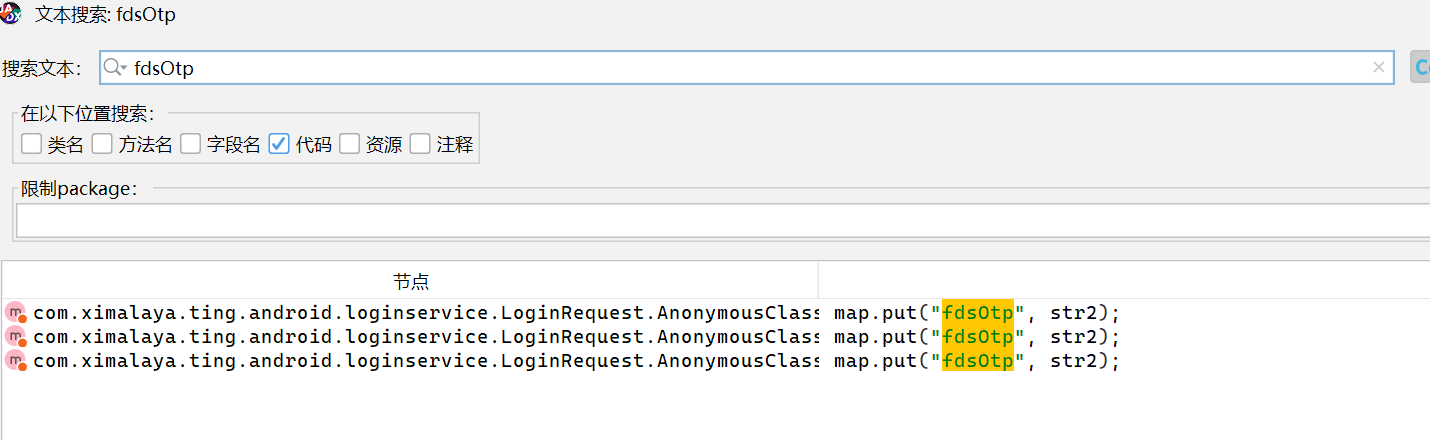The height and width of the screenshot is (440, 1430).
Task: Uncheck the 代码 checkbox
Action: tap(279, 144)
